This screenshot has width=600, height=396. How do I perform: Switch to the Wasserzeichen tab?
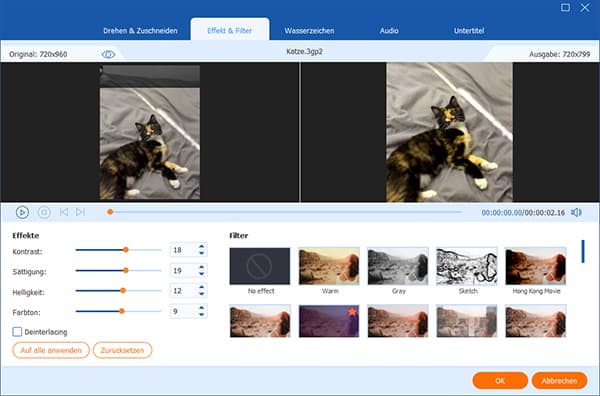pos(309,31)
